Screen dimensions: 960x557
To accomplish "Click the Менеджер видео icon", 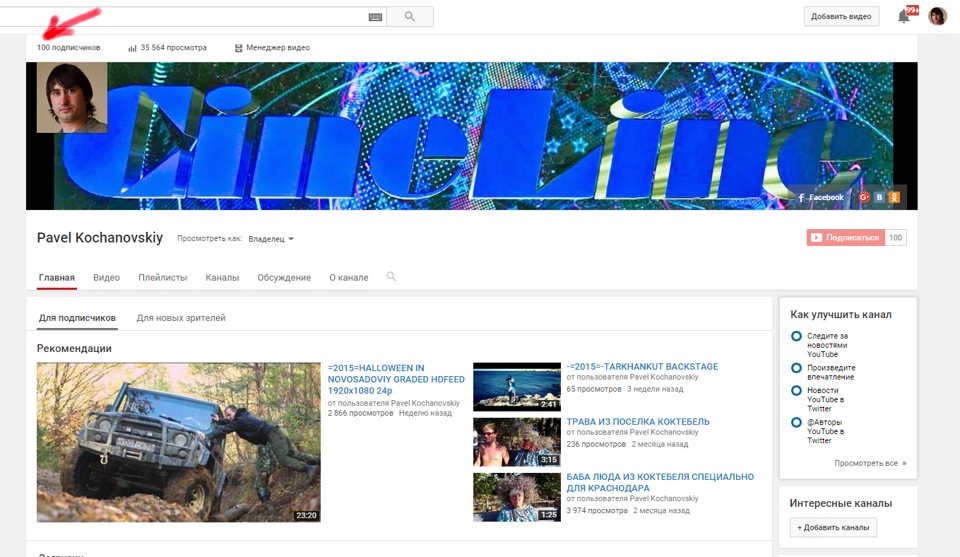I will point(239,48).
